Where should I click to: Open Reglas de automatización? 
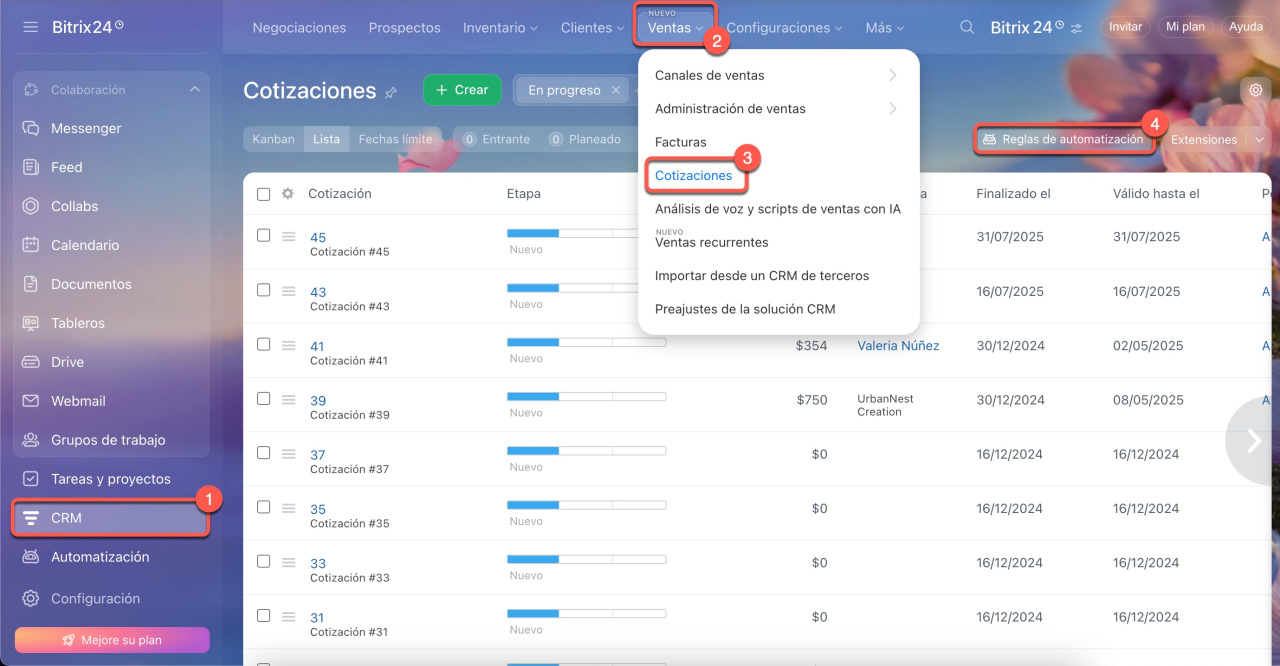tap(1063, 140)
